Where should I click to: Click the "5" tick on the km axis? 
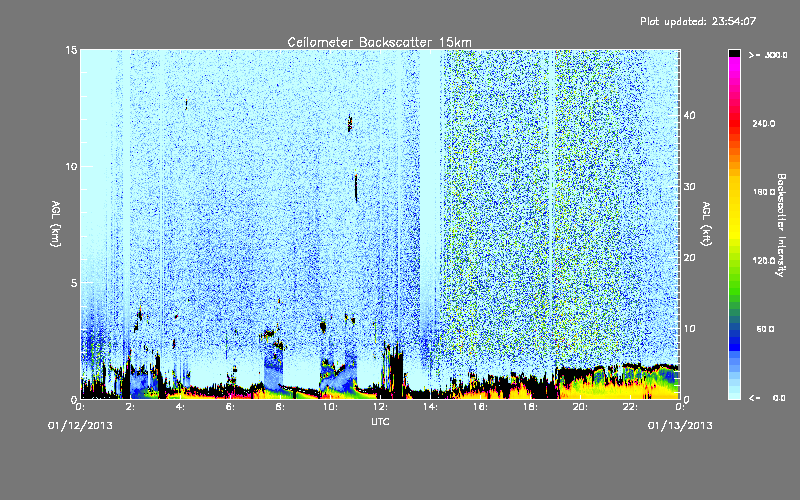coord(74,283)
